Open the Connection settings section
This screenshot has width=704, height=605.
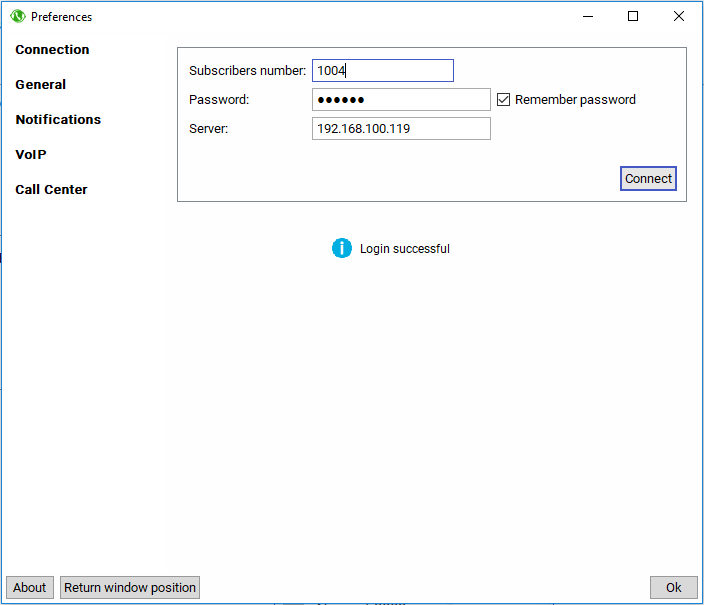point(52,50)
